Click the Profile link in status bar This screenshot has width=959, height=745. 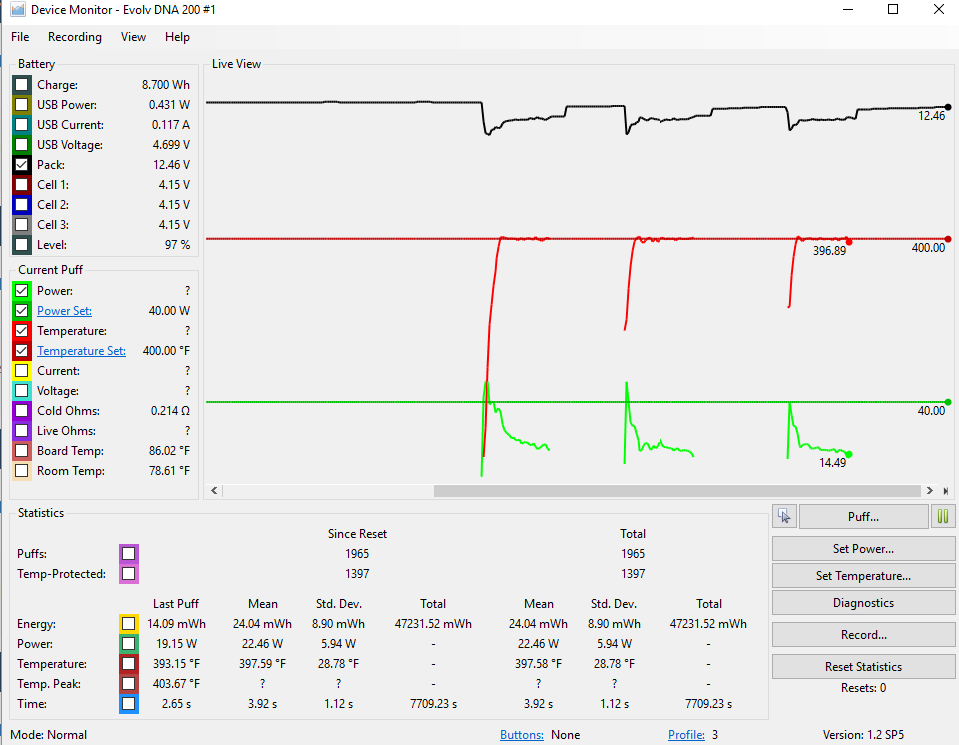click(686, 735)
